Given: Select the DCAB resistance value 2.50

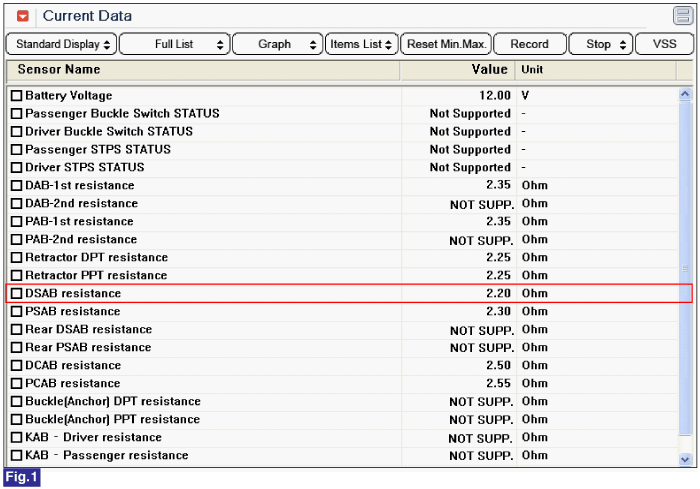Looking at the screenshot, I should click(498, 365).
